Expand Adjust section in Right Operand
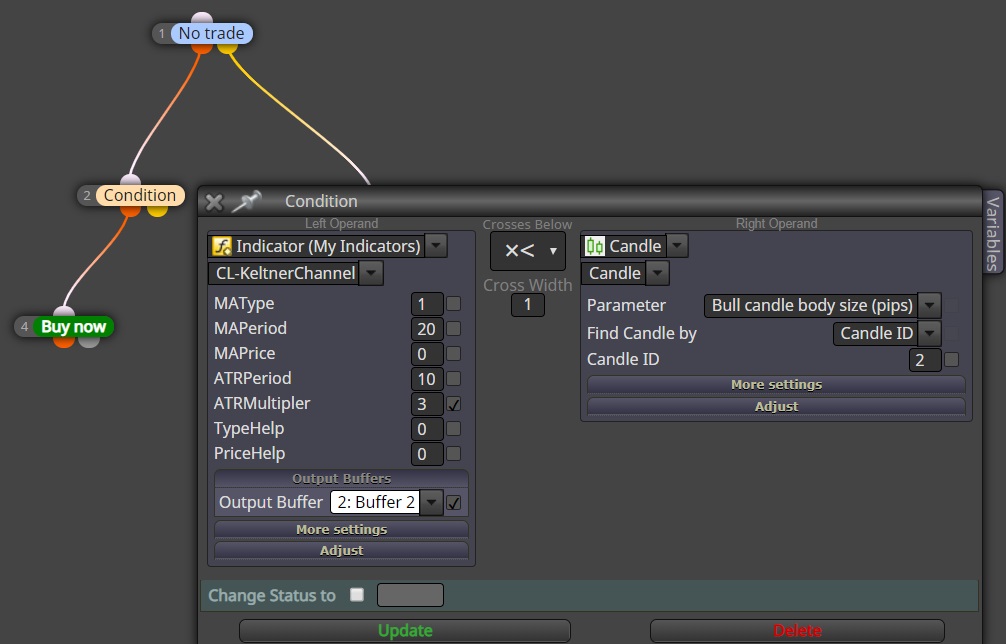1006x644 pixels. pos(776,406)
